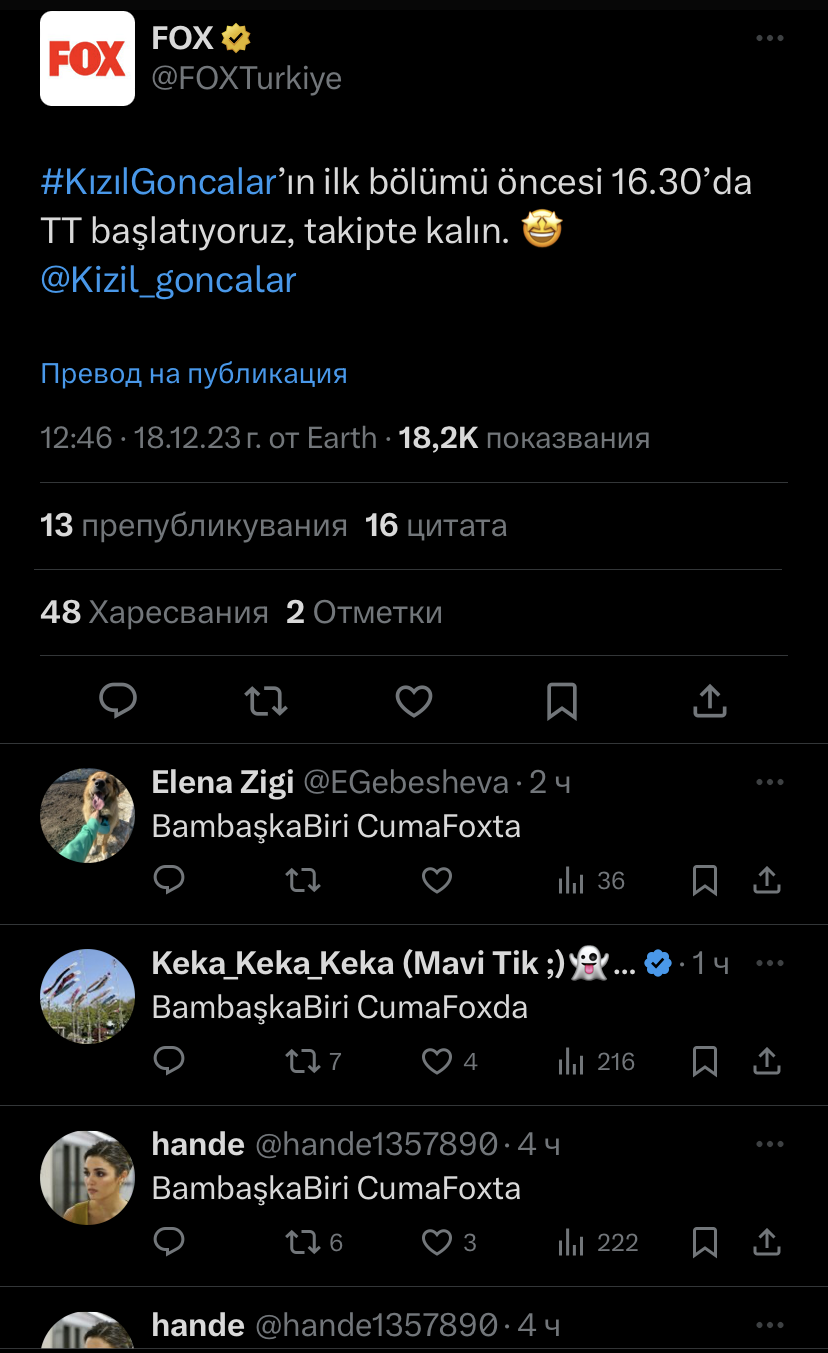Share hande's first reply

(767, 1242)
